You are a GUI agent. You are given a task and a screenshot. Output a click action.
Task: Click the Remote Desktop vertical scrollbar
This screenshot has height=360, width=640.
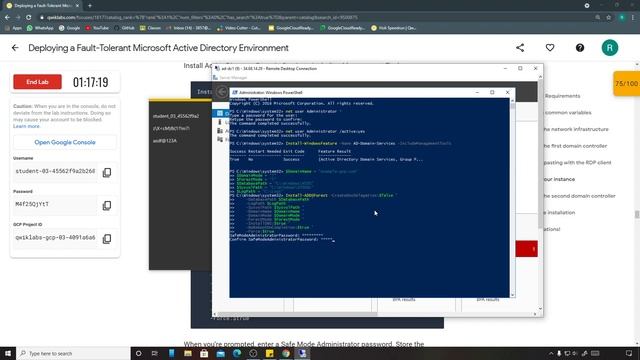[540, 193]
